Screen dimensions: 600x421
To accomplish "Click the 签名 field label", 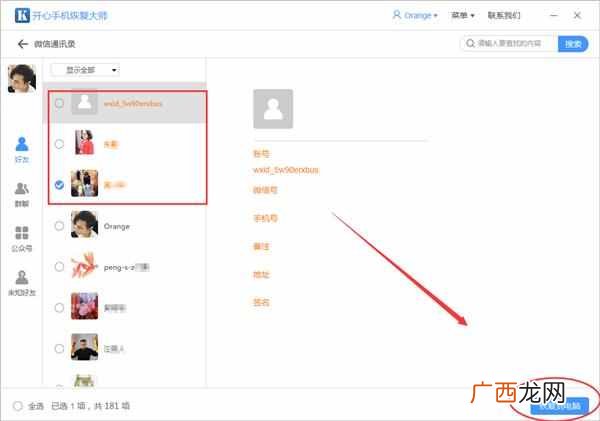I will pos(261,302).
